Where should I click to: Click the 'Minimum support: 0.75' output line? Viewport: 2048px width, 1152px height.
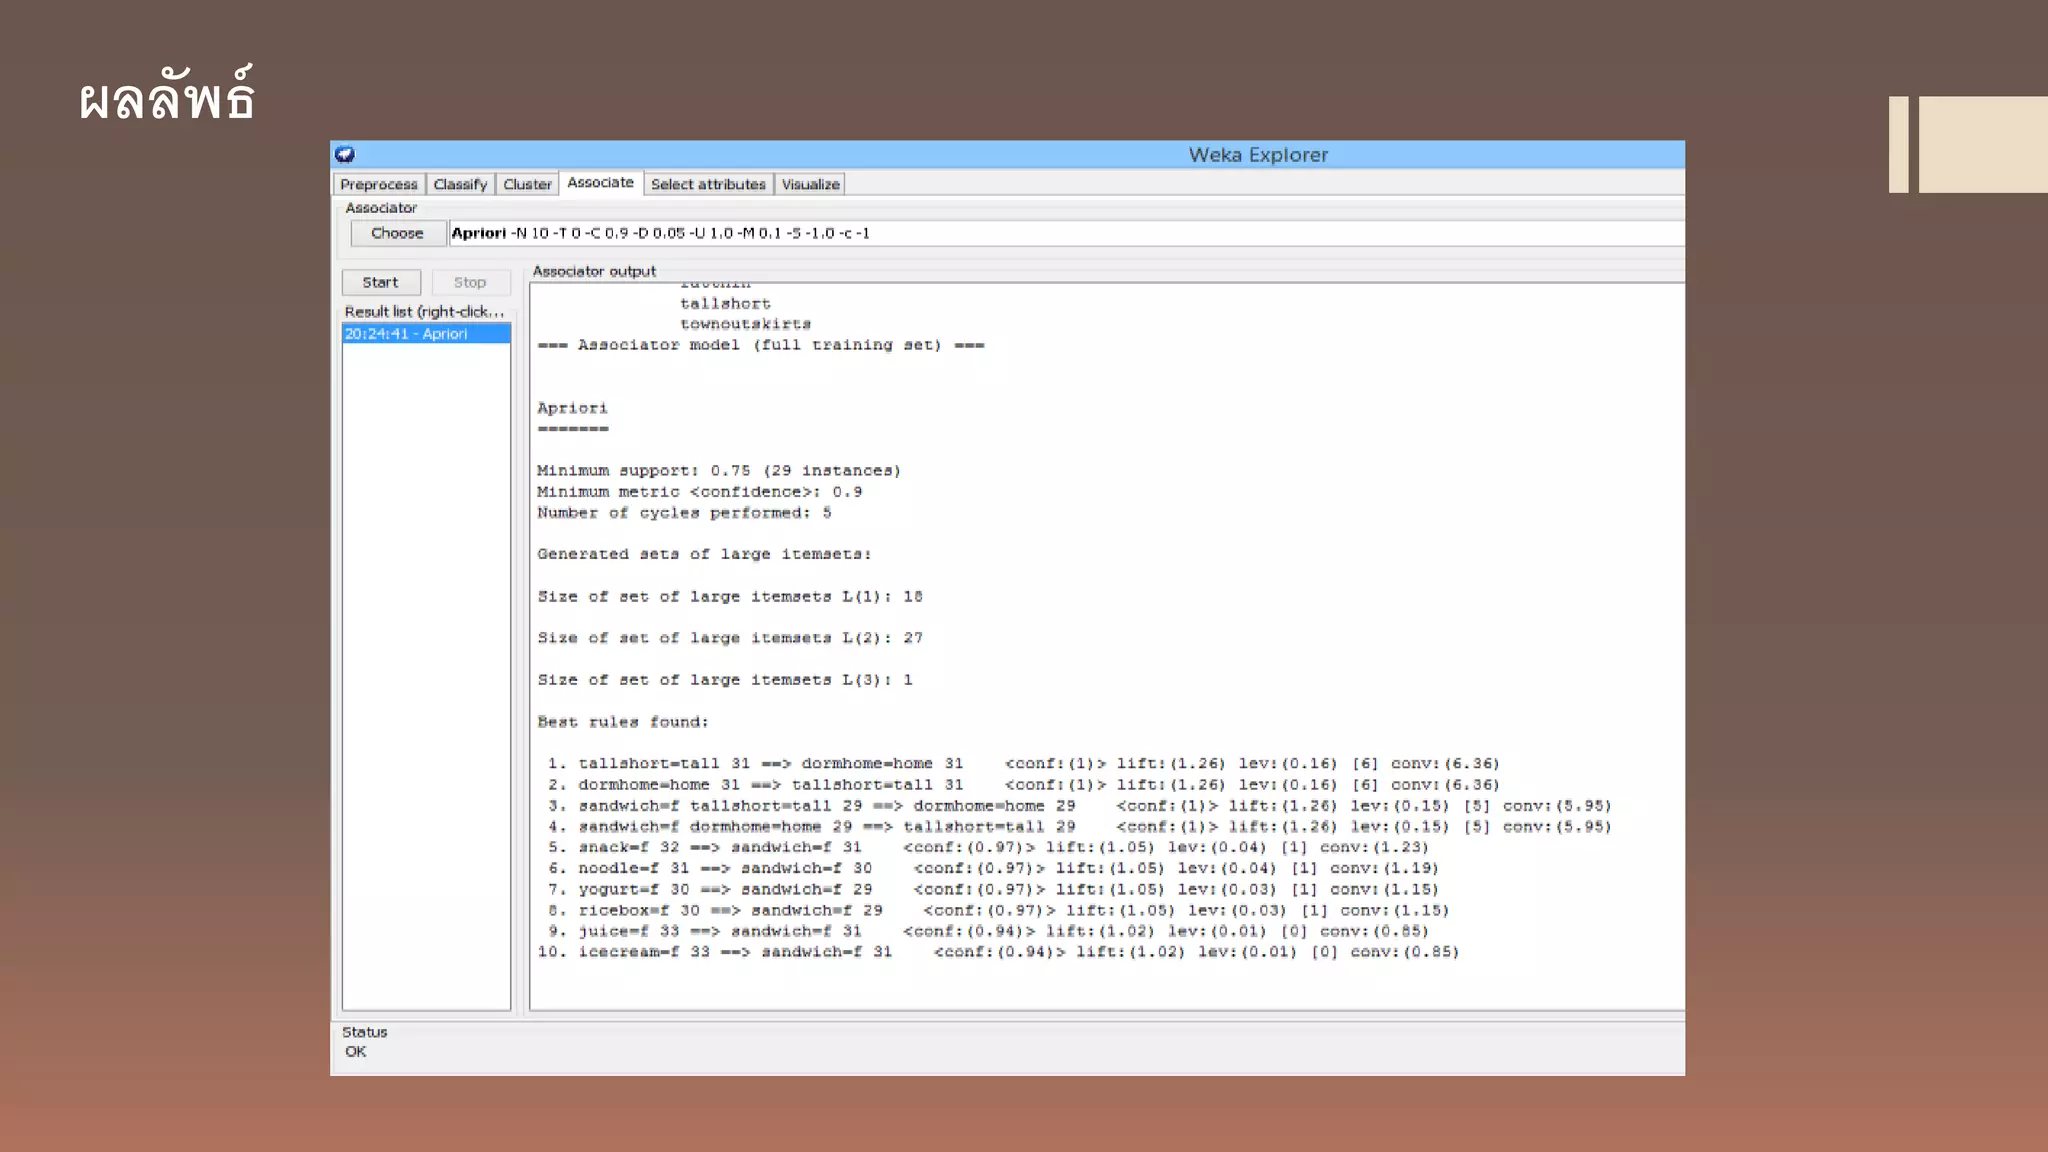pos(718,470)
